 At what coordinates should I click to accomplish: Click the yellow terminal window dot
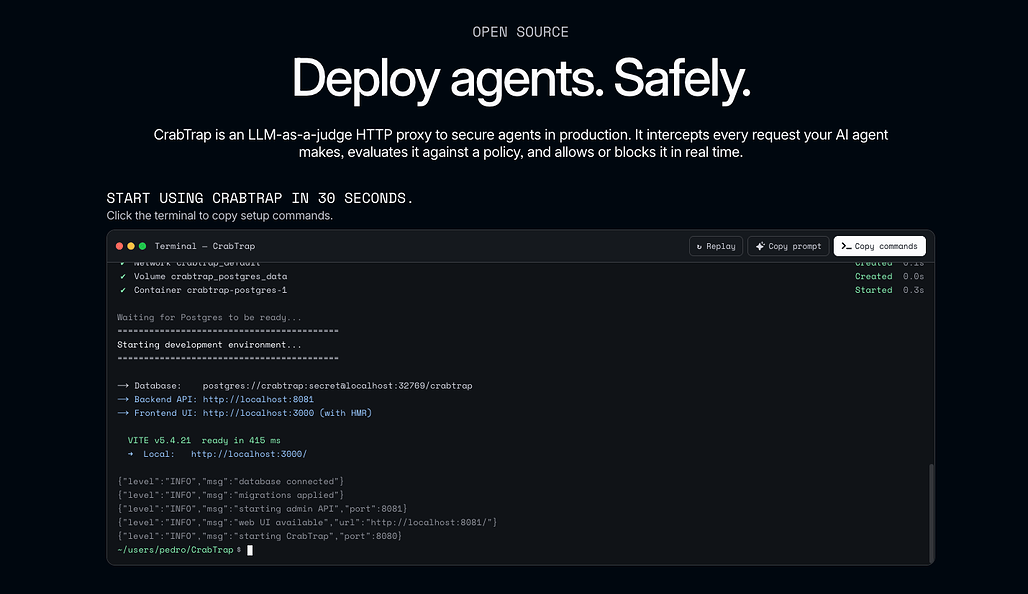tap(130, 246)
